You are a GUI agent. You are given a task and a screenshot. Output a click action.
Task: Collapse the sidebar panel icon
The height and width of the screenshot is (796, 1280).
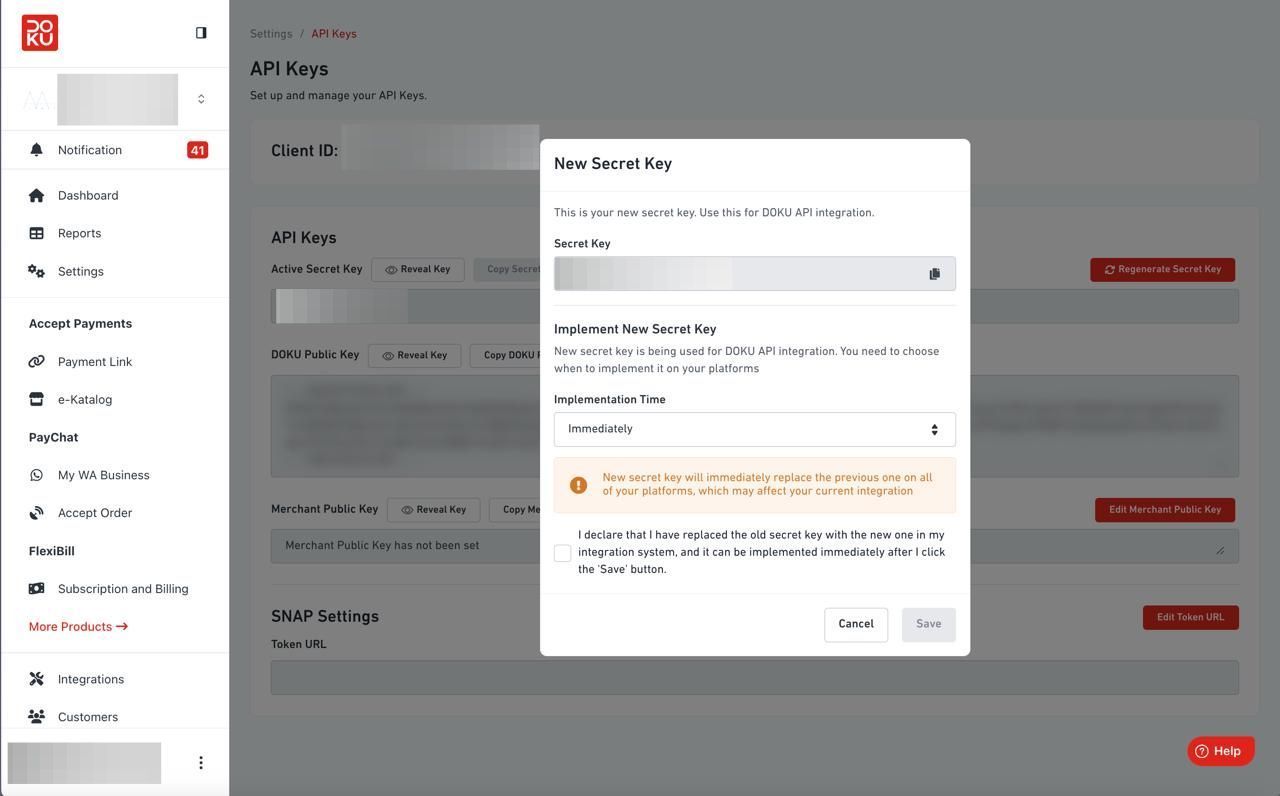[201, 33]
